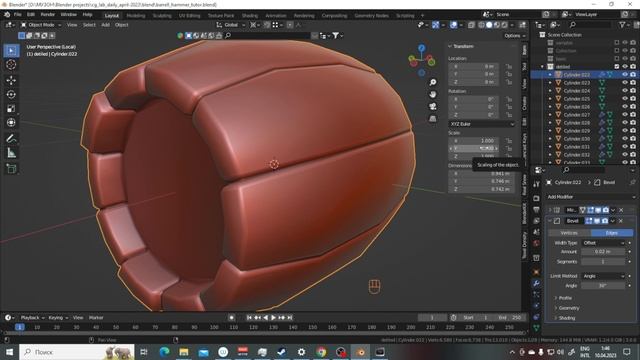Open the Render menu
This screenshot has height=360, width=640.
click(47, 15)
